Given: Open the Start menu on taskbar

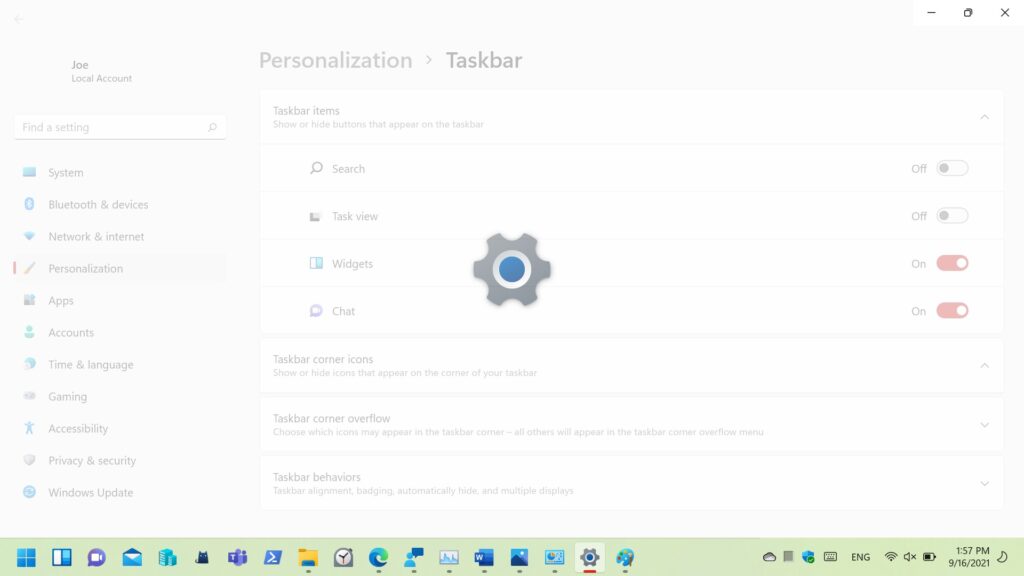Looking at the screenshot, I should (27, 557).
